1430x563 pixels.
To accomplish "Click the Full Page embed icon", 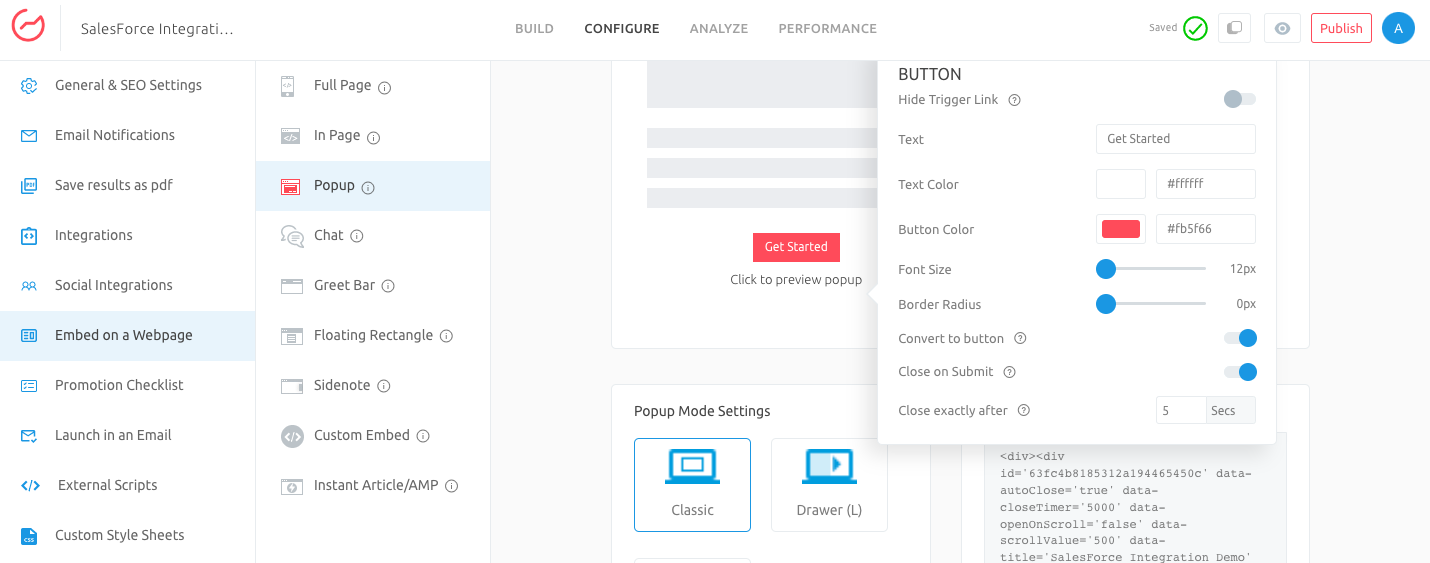I will click(287, 86).
